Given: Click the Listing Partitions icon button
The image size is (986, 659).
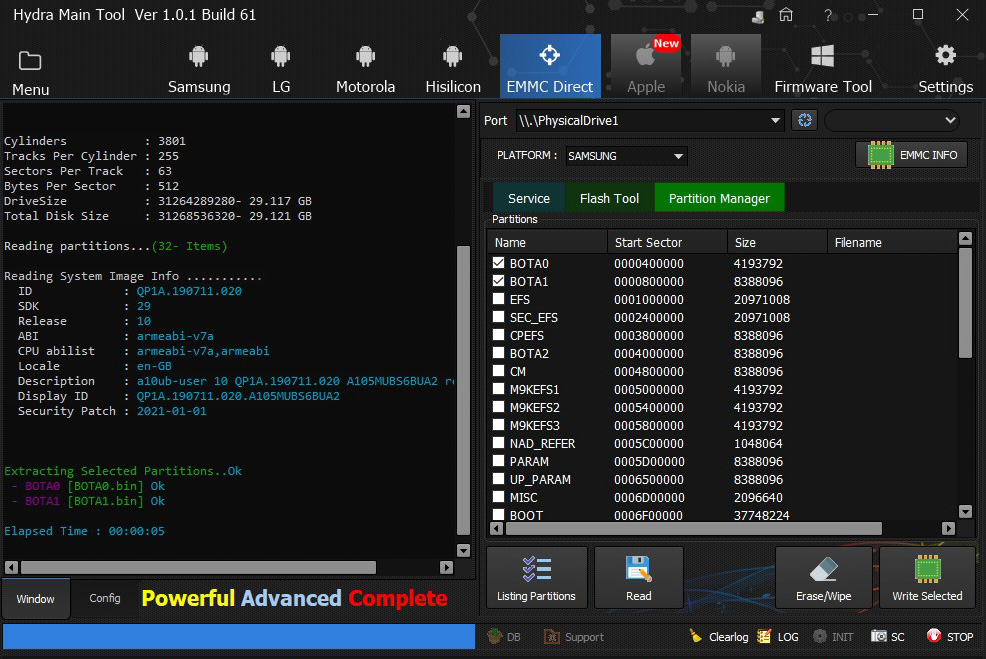Looking at the screenshot, I should tap(536, 570).
